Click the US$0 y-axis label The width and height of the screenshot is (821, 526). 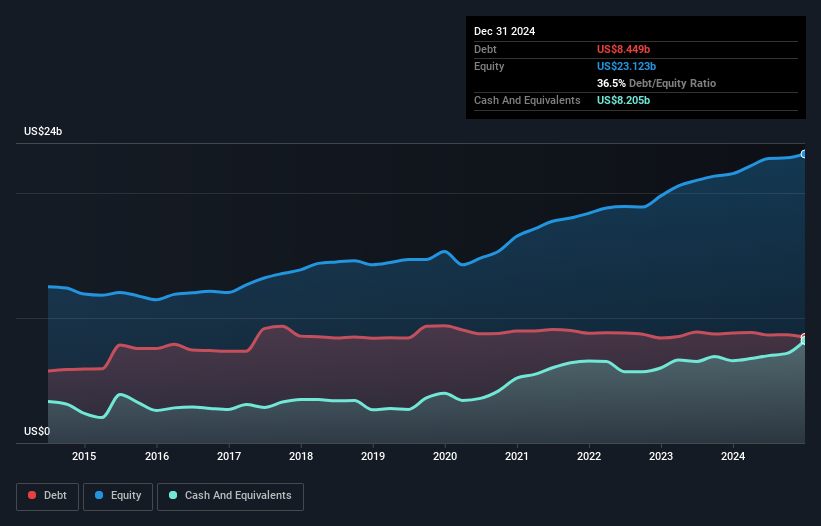39,432
